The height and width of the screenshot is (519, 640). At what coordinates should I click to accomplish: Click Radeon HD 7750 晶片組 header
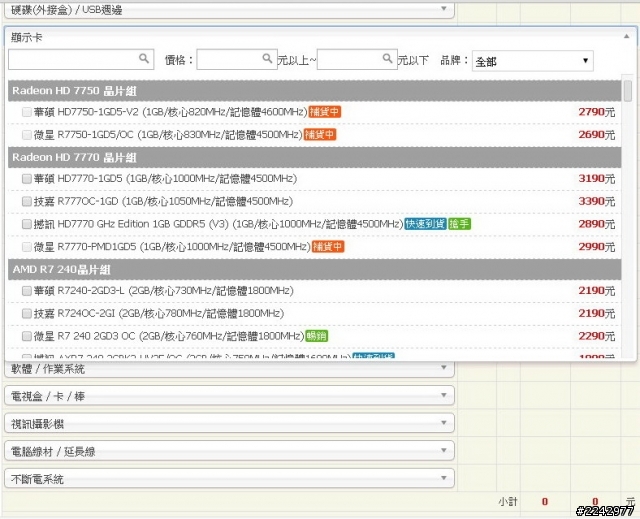314,91
